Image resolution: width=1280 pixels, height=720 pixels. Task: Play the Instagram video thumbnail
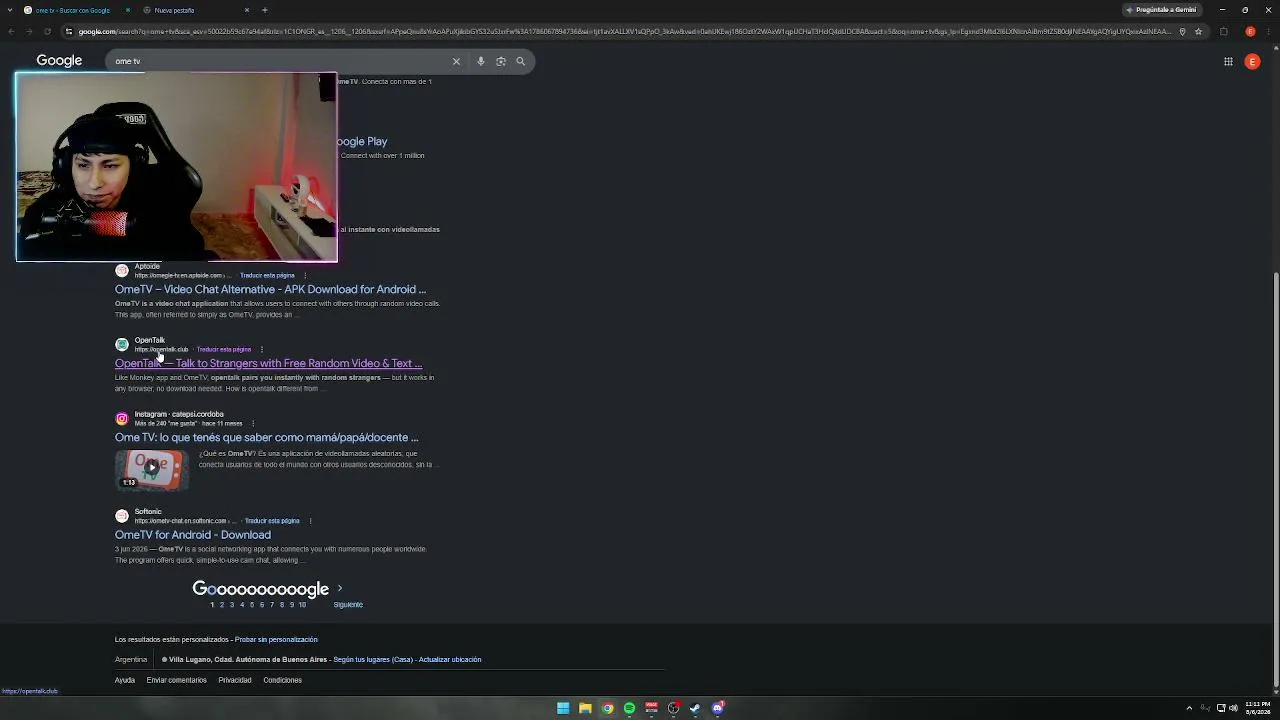(151, 469)
